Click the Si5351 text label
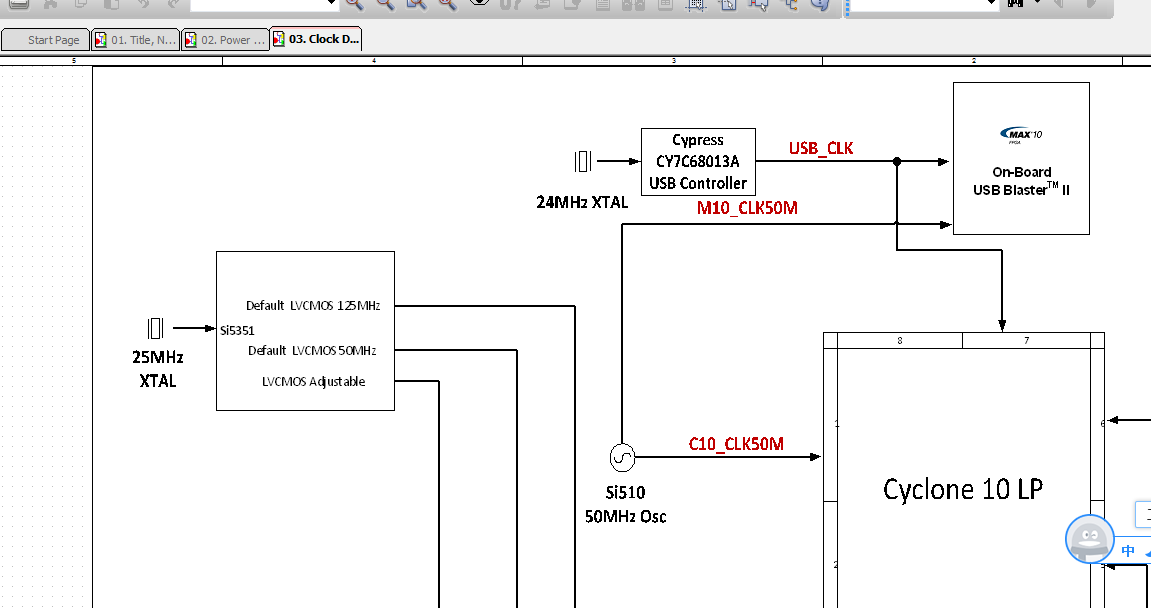The height and width of the screenshot is (608, 1151). [237, 330]
